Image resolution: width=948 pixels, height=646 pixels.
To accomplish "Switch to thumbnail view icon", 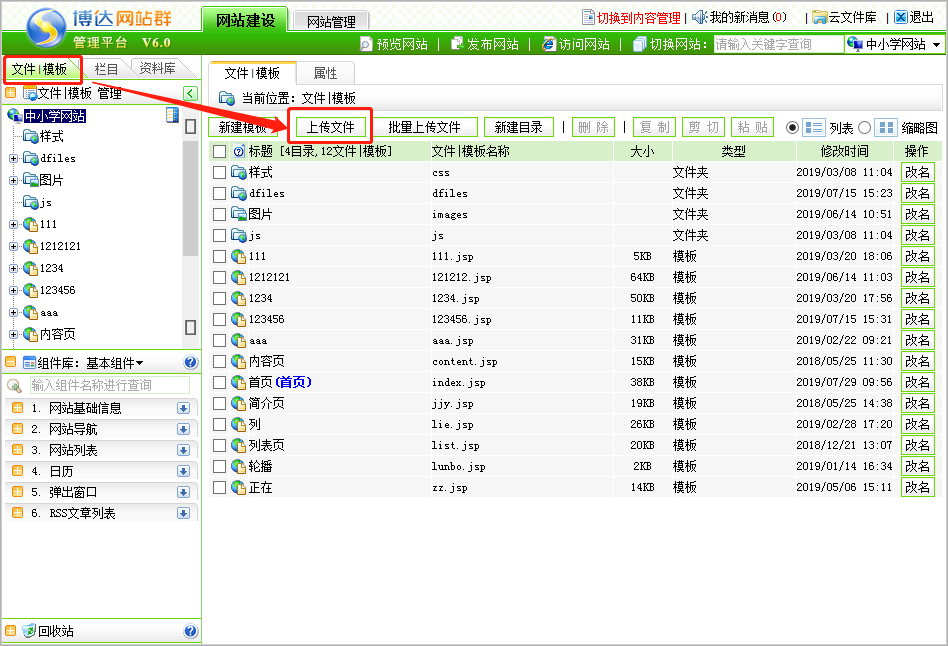I will click(885, 127).
